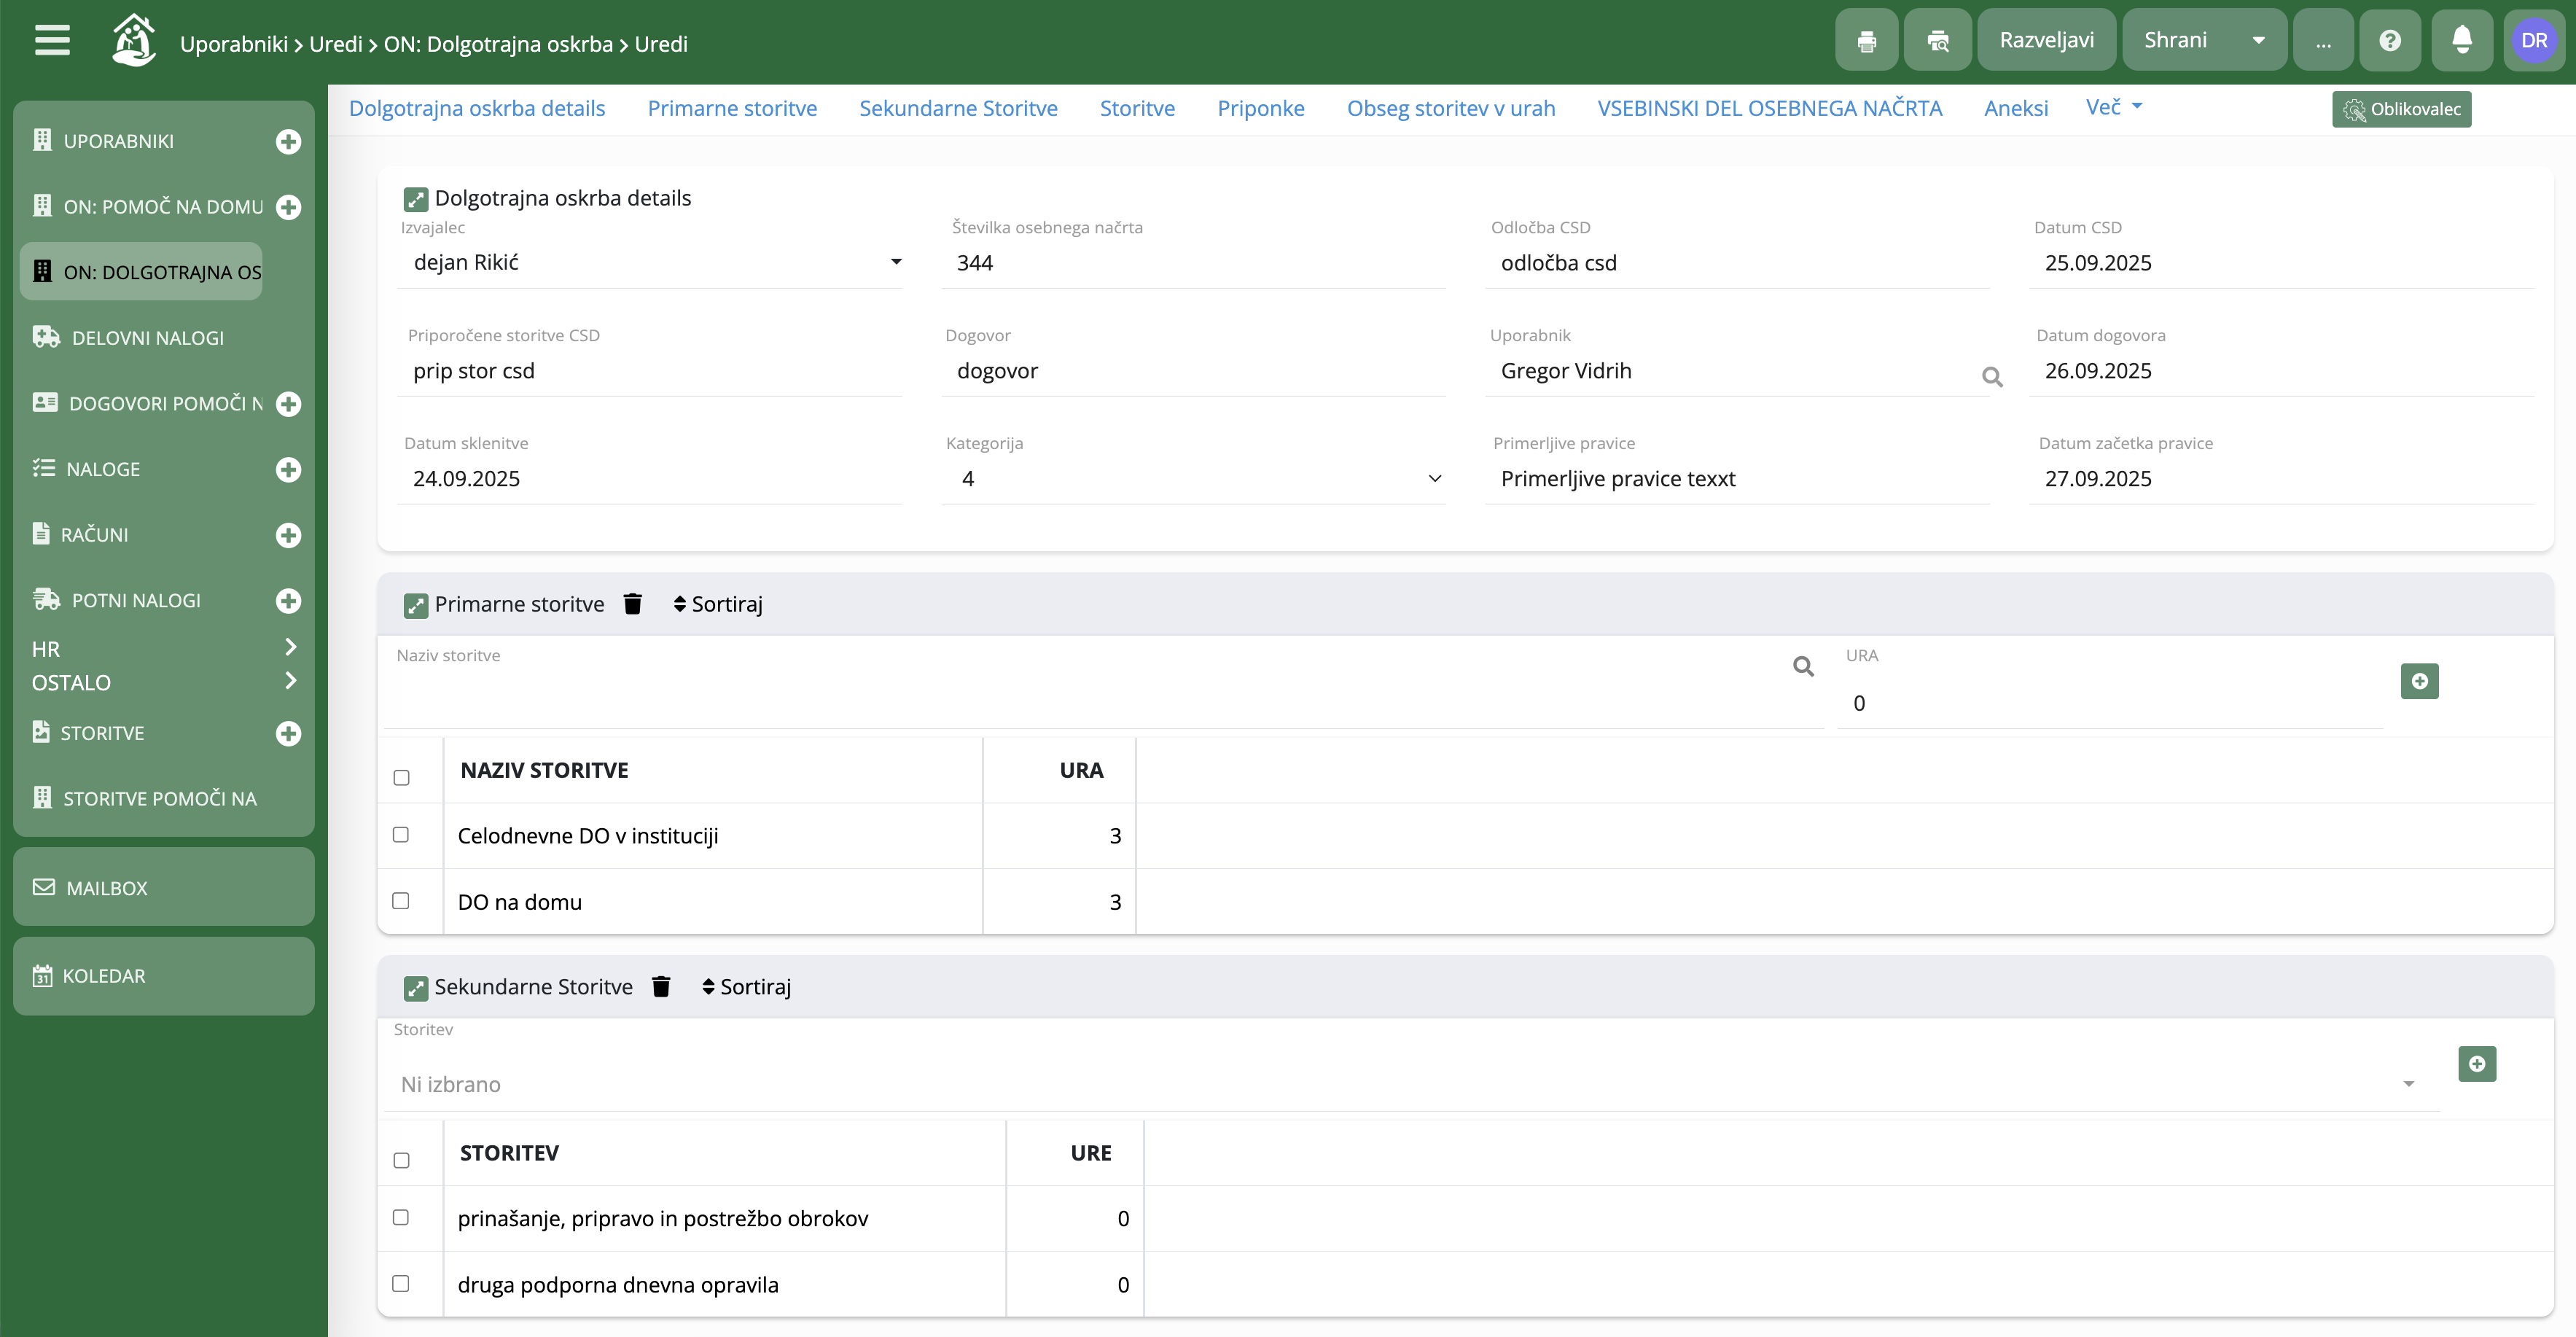2576x1337 pixels.
Task: Open Shrani dropdown arrow
Action: tap(2258, 40)
